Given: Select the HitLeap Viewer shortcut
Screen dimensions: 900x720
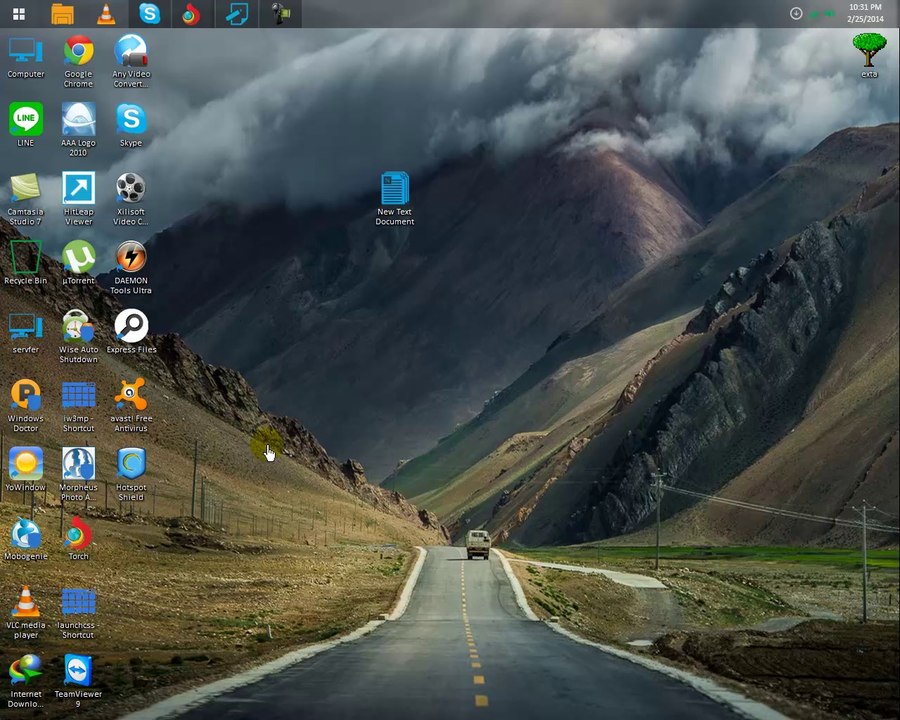Looking at the screenshot, I should tap(79, 198).
